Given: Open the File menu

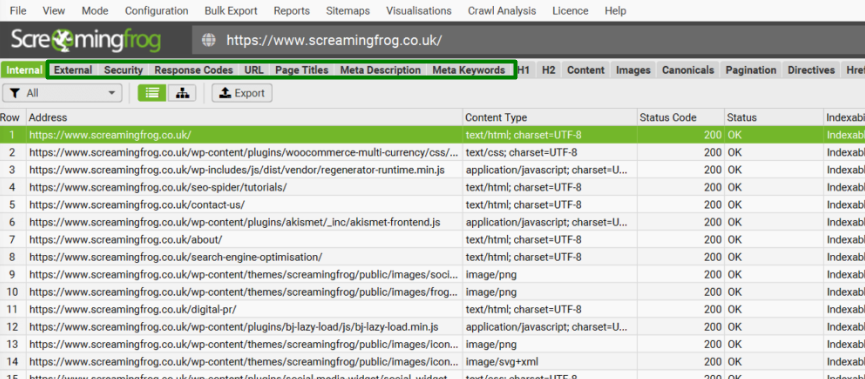Looking at the screenshot, I should point(18,10).
